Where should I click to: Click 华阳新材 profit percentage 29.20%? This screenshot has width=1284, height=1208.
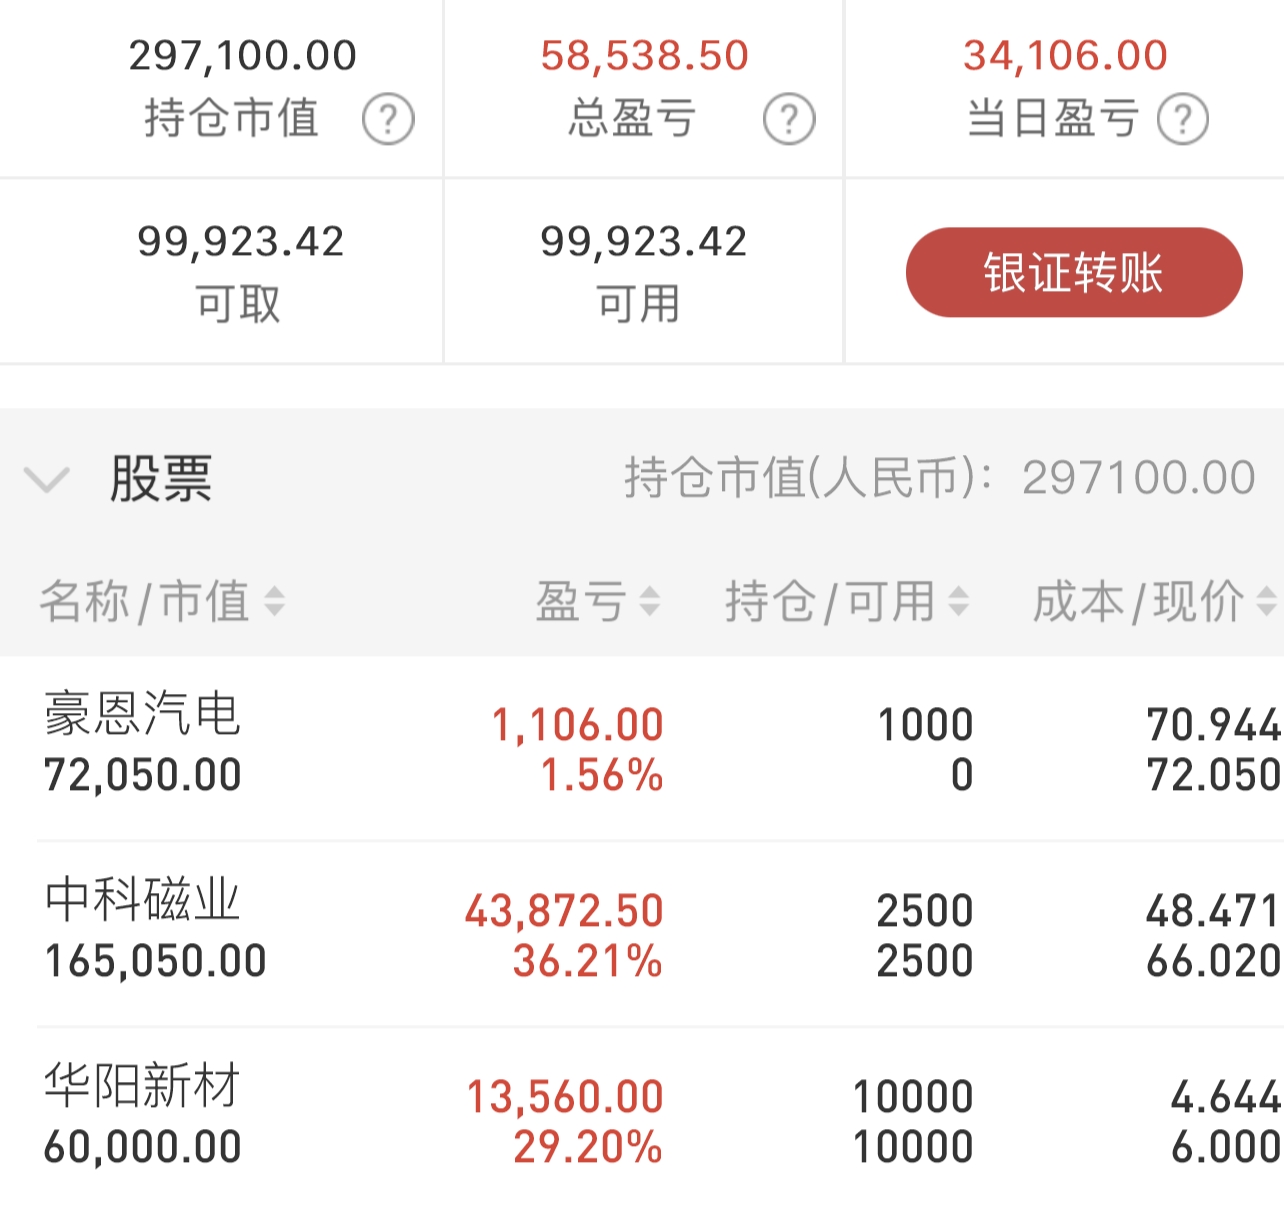tap(588, 1147)
